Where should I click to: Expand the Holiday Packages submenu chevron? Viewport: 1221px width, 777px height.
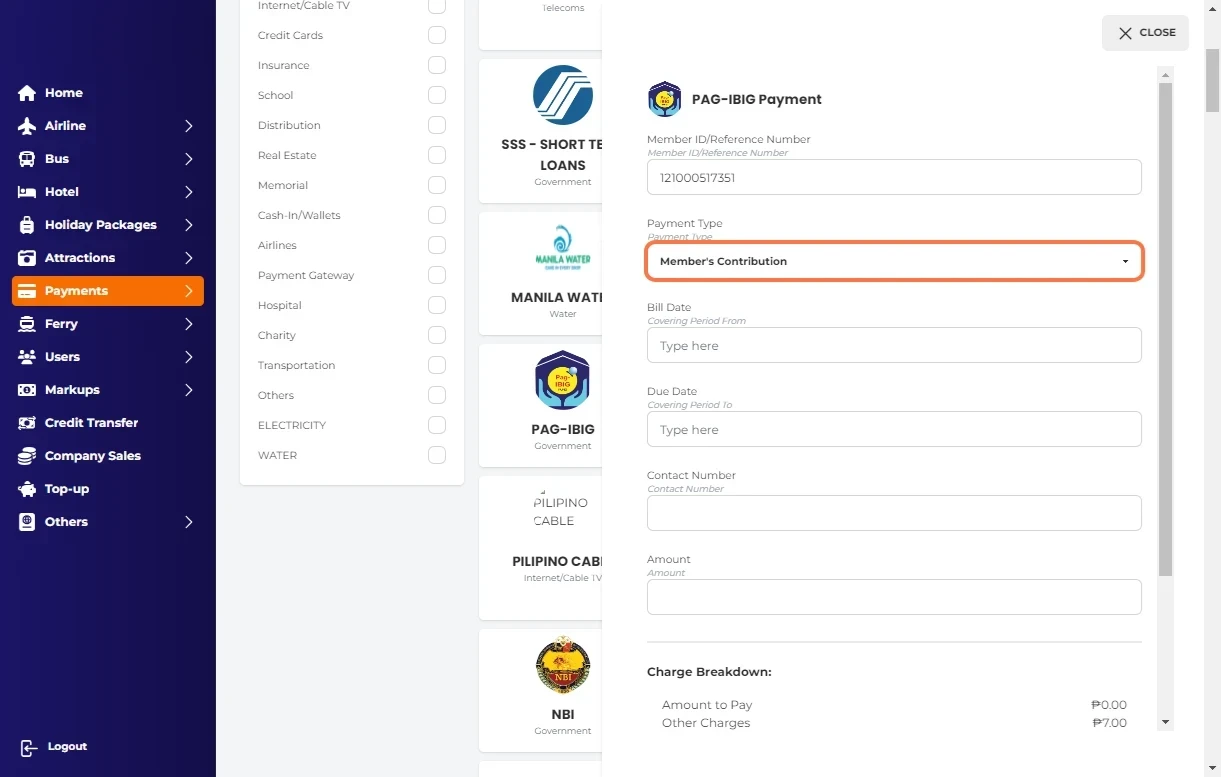(x=188, y=225)
